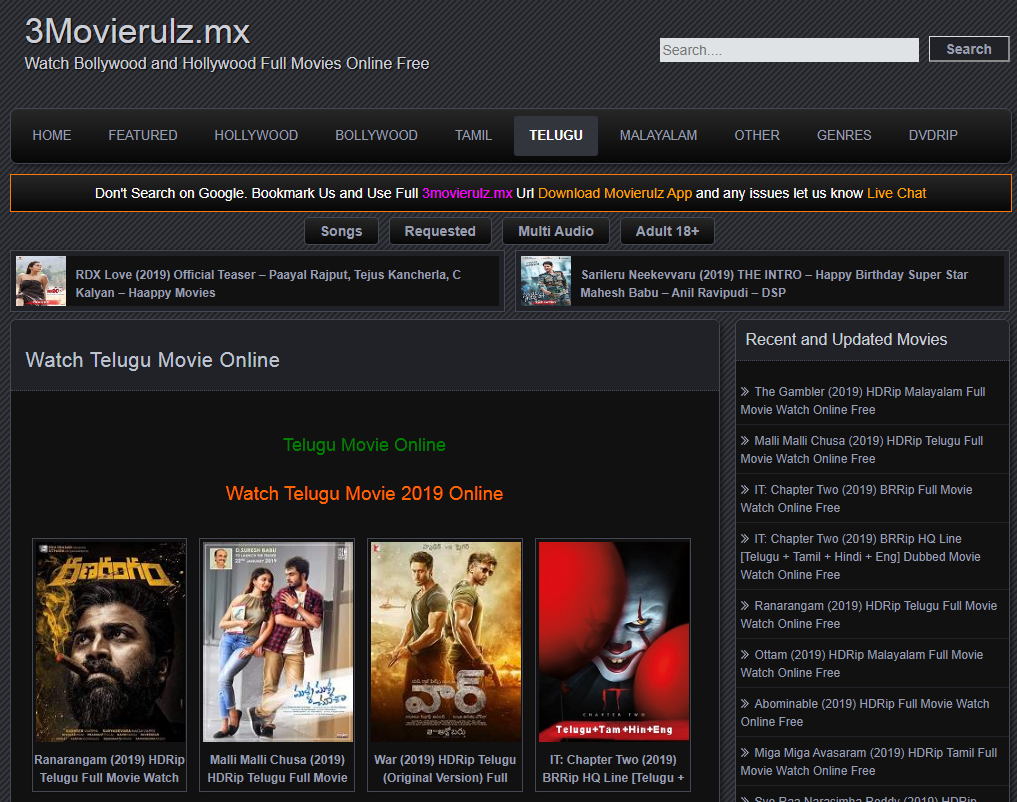The width and height of the screenshot is (1017, 802).
Task: Open Ranarangam (2019) HDRip Telugu sidebar link
Action: 868,615
